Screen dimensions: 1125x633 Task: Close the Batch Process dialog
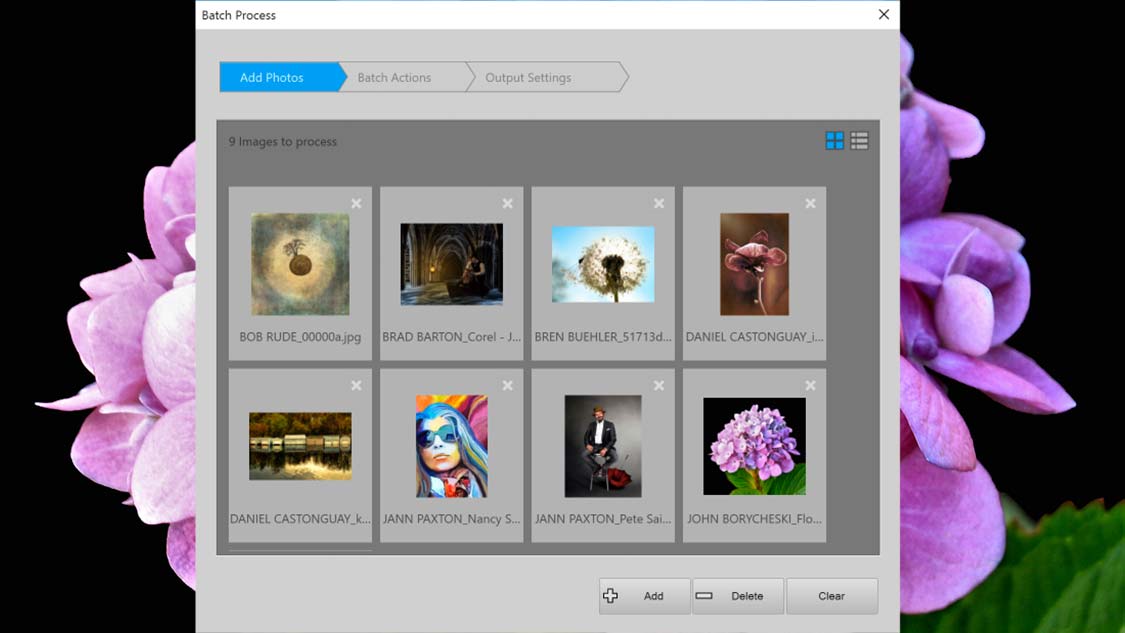883,15
